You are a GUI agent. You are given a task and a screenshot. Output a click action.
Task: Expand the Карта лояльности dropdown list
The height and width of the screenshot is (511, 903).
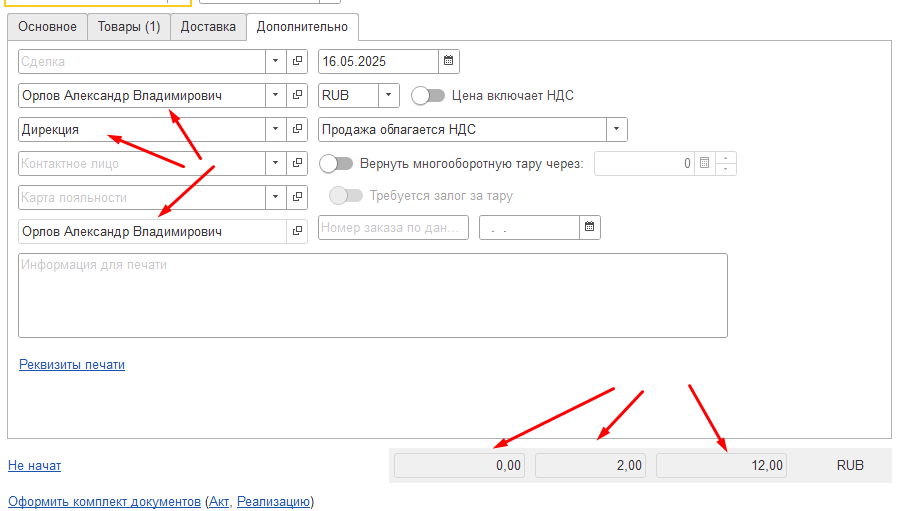(x=276, y=197)
